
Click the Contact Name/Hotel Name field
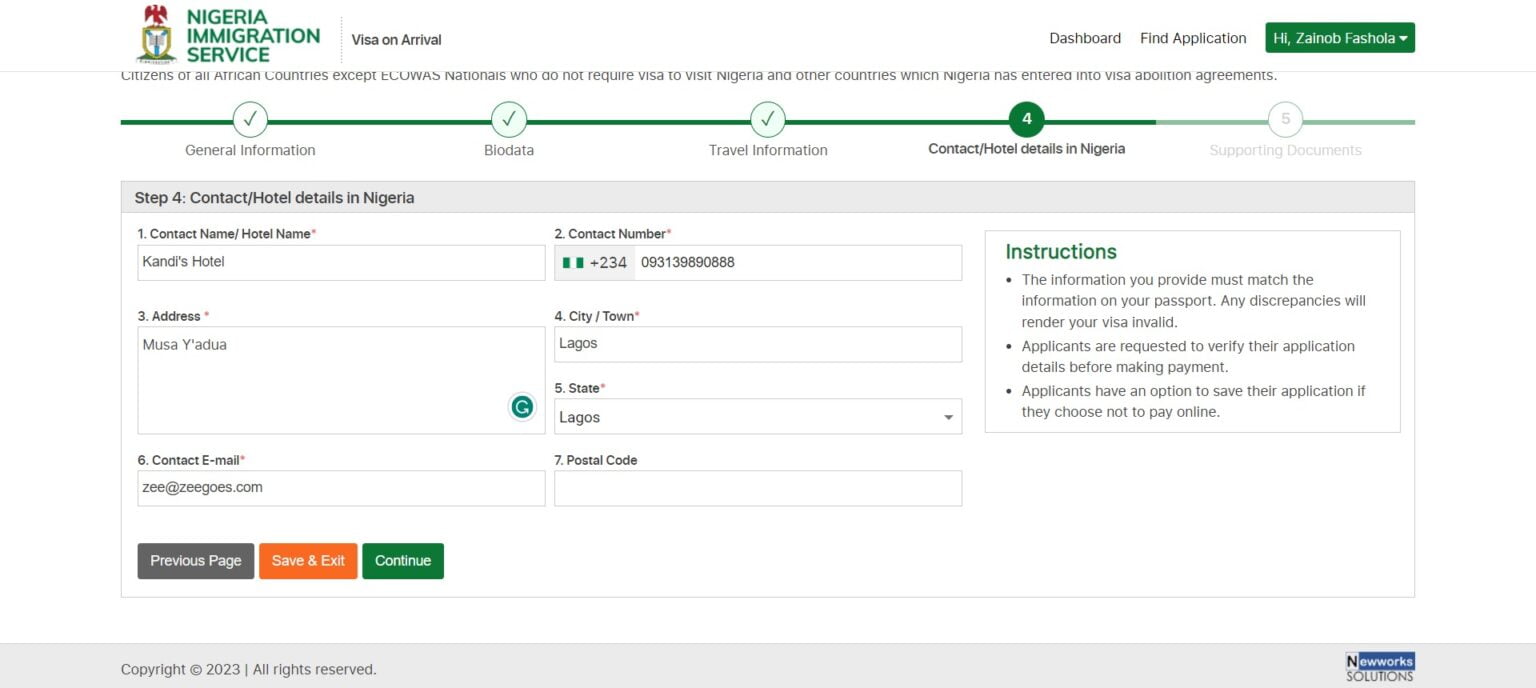pos(341,263)
